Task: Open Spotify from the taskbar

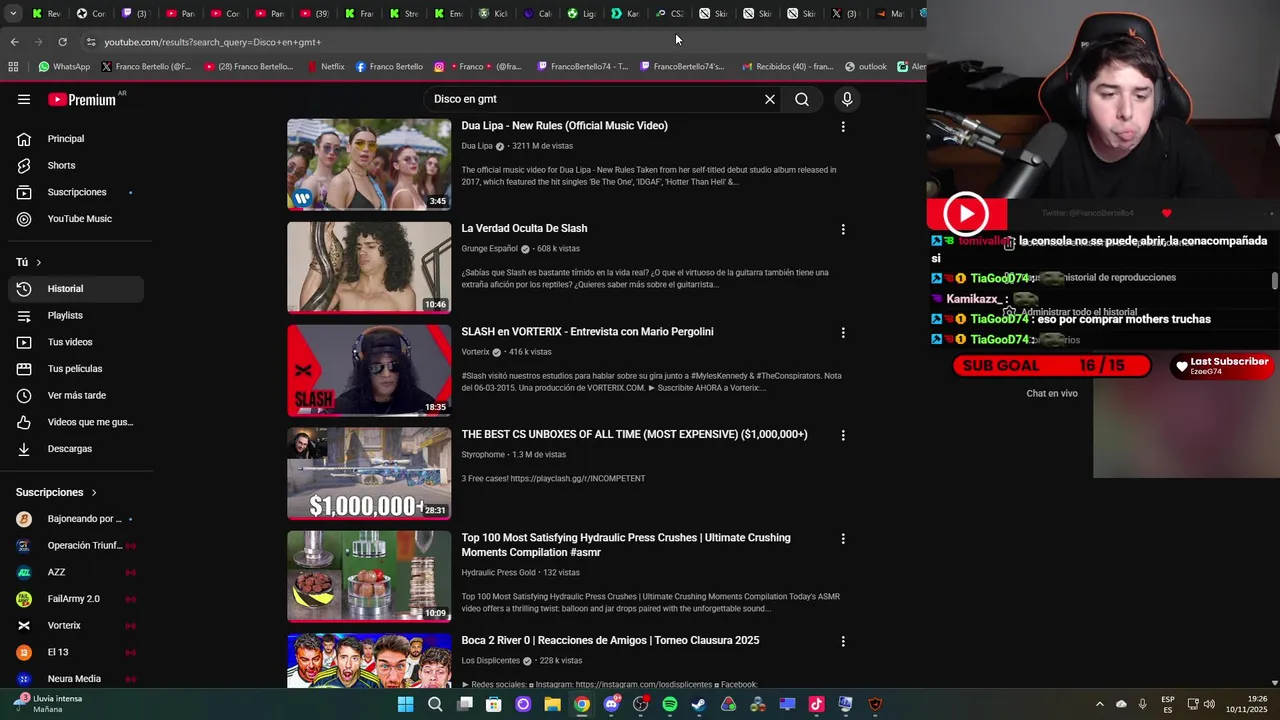Action: click(x=670, y=704)
